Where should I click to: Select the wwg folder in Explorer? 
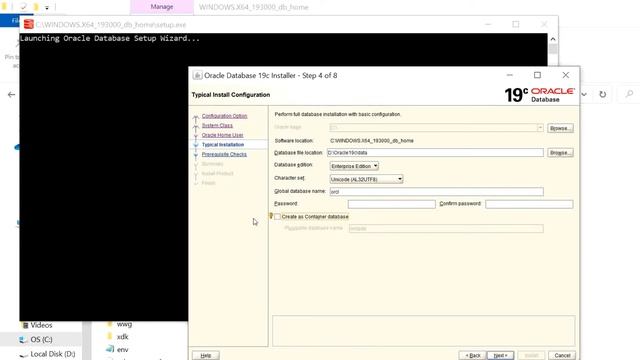click(124, 324)
